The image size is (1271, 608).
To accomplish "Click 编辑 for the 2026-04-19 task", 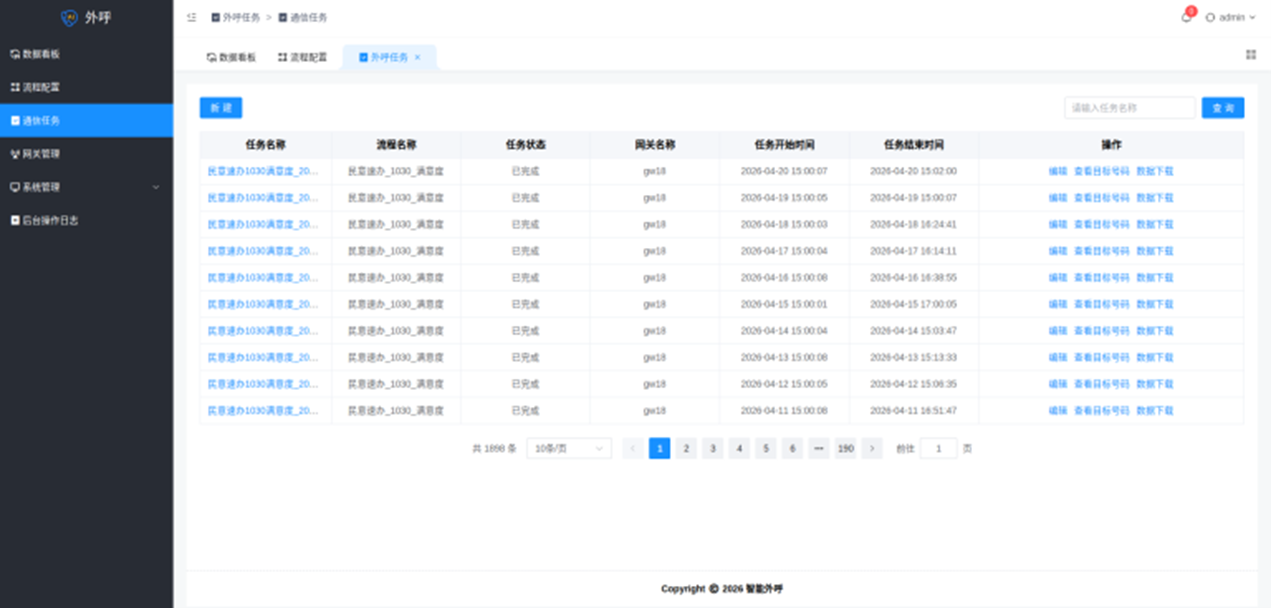I will click(1058, 198).
